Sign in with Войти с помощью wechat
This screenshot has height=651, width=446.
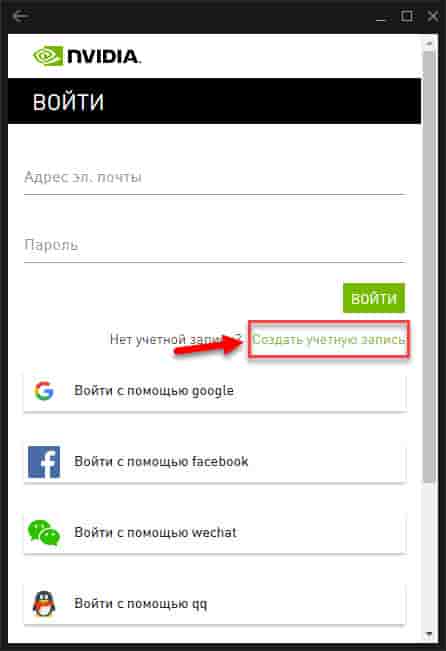pos(215,533)
